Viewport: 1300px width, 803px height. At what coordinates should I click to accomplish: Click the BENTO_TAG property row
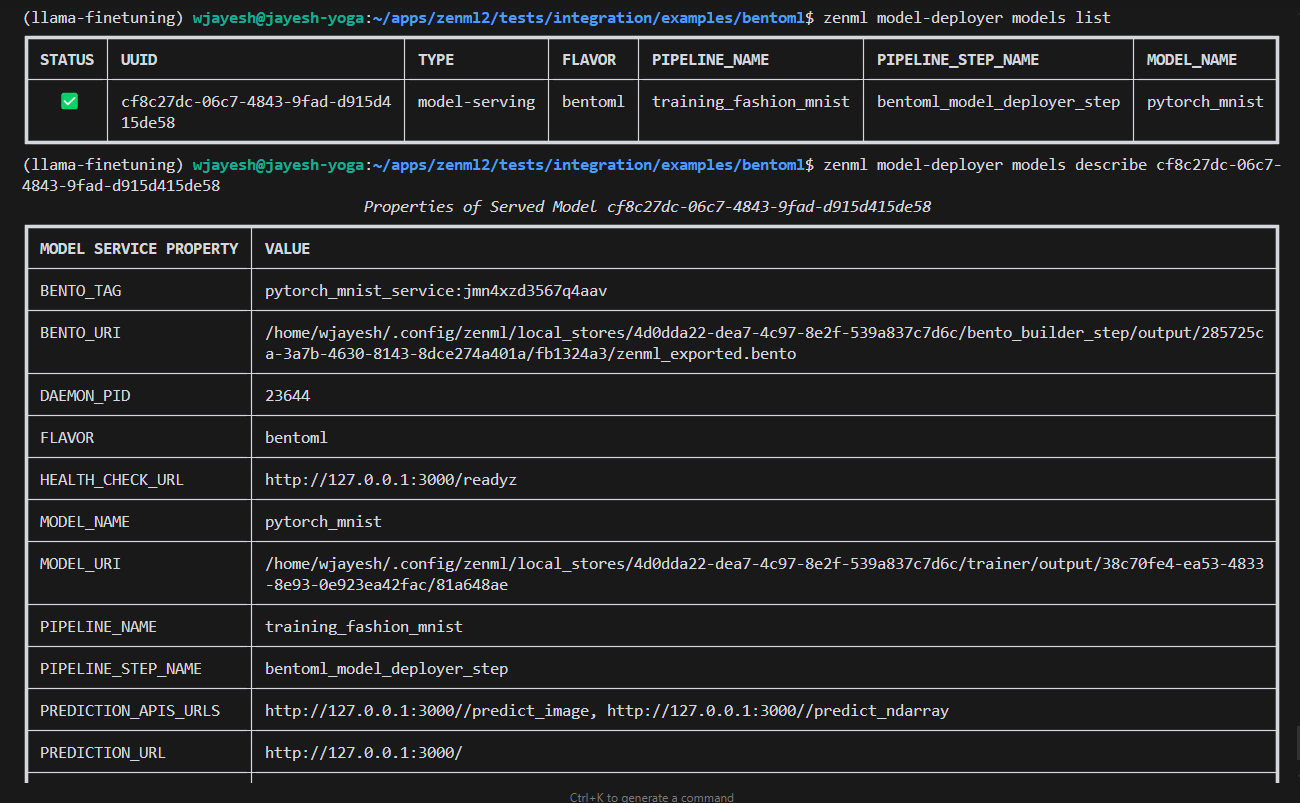81,291
